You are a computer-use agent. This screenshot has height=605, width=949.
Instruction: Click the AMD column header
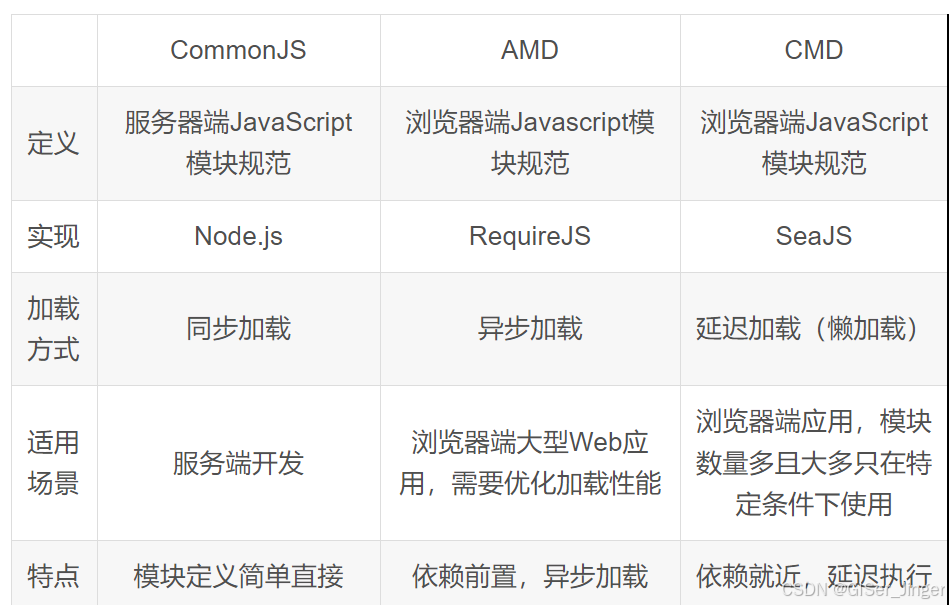[530, 50]
